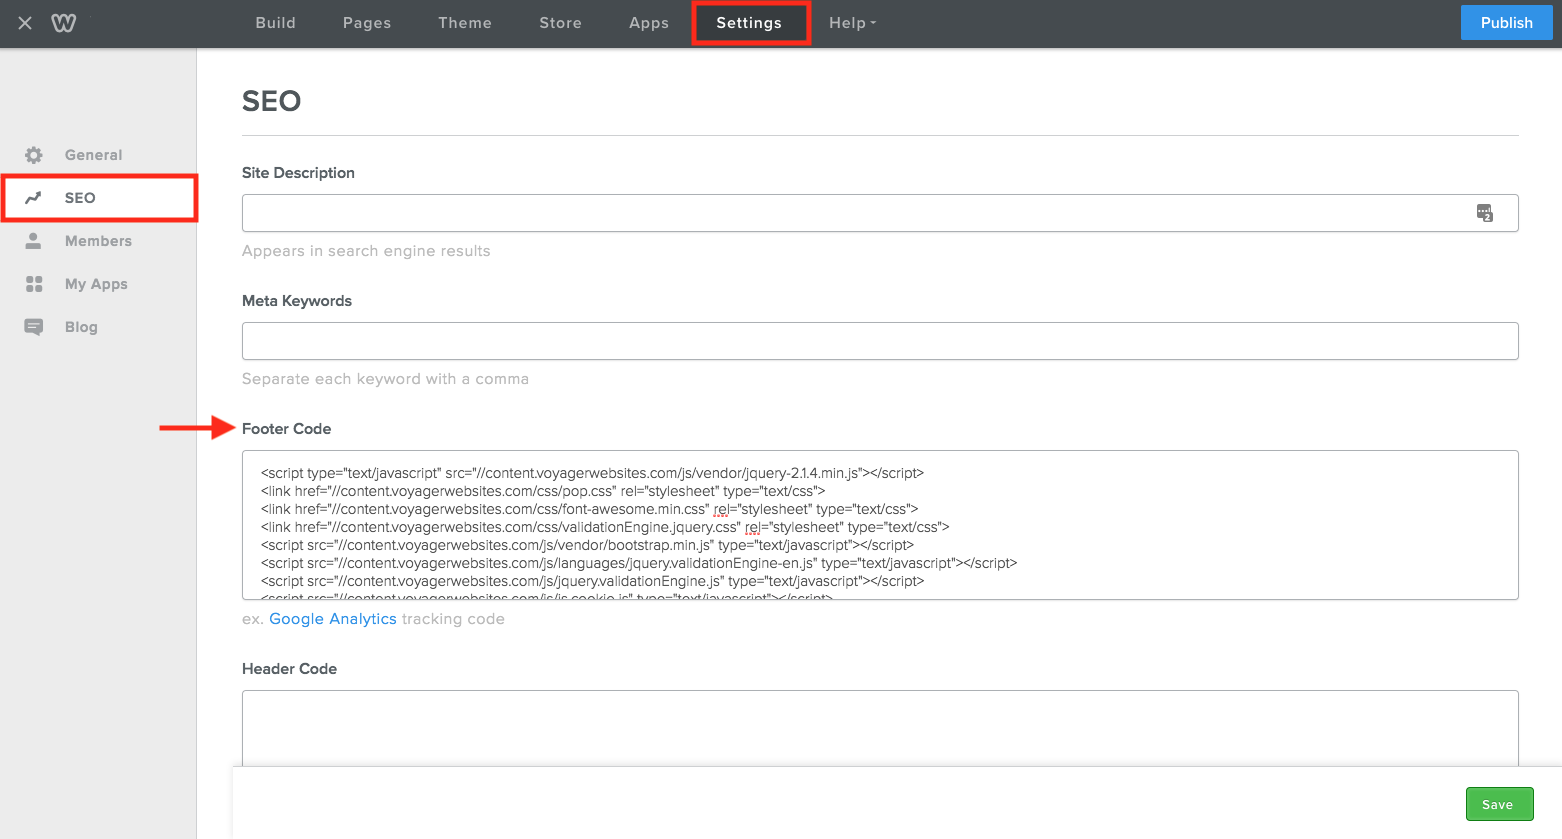The image size is (1562, 839).
Task: Click inside the Footer Code text area
Action: coord(880,525)
